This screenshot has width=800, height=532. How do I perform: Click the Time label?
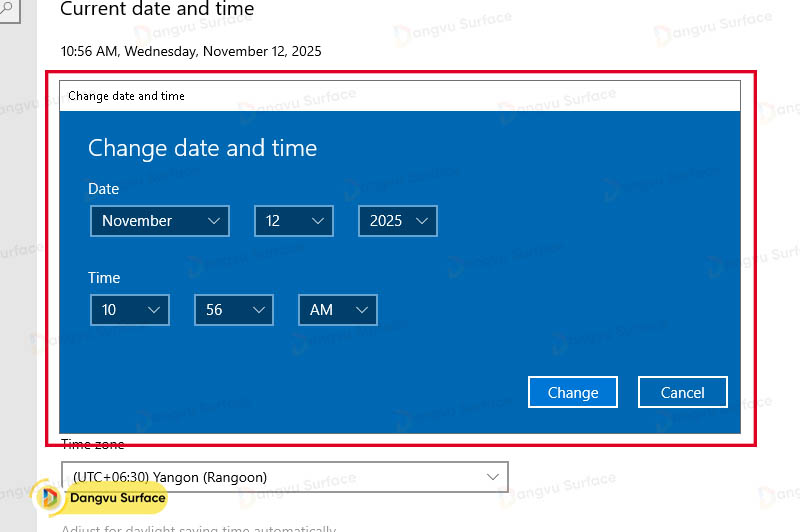pyautogui.click(x=104, y=277)
